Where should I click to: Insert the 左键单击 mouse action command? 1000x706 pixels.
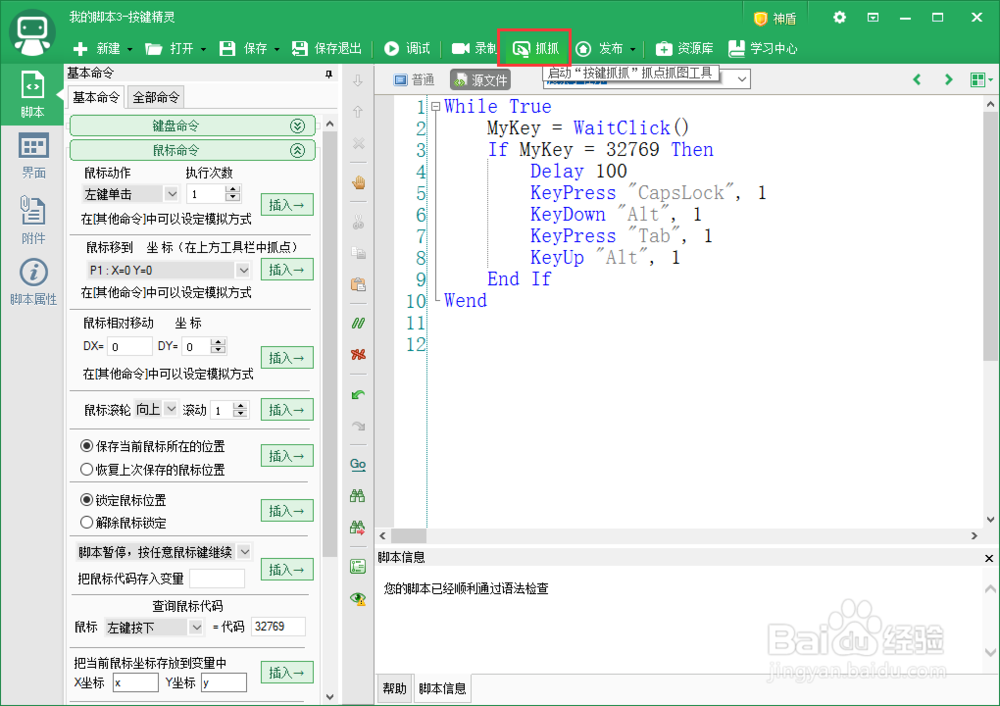tap(287, 205)
